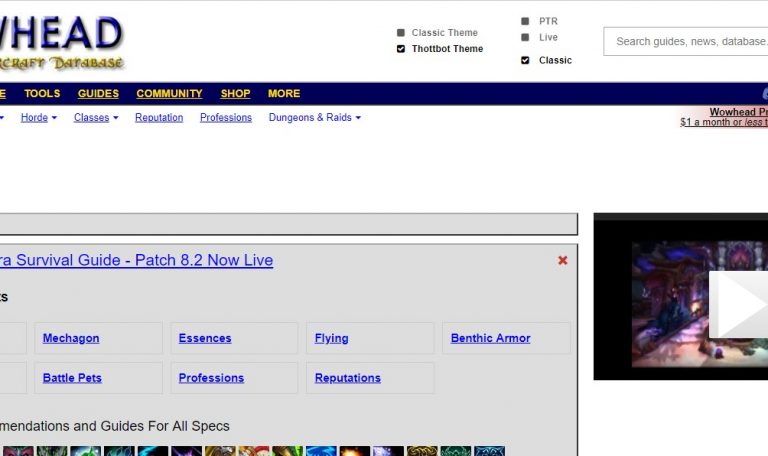Open the Classes dropdown menu
Viewport: 768px width, 456px height.
(x=96, y=118)
